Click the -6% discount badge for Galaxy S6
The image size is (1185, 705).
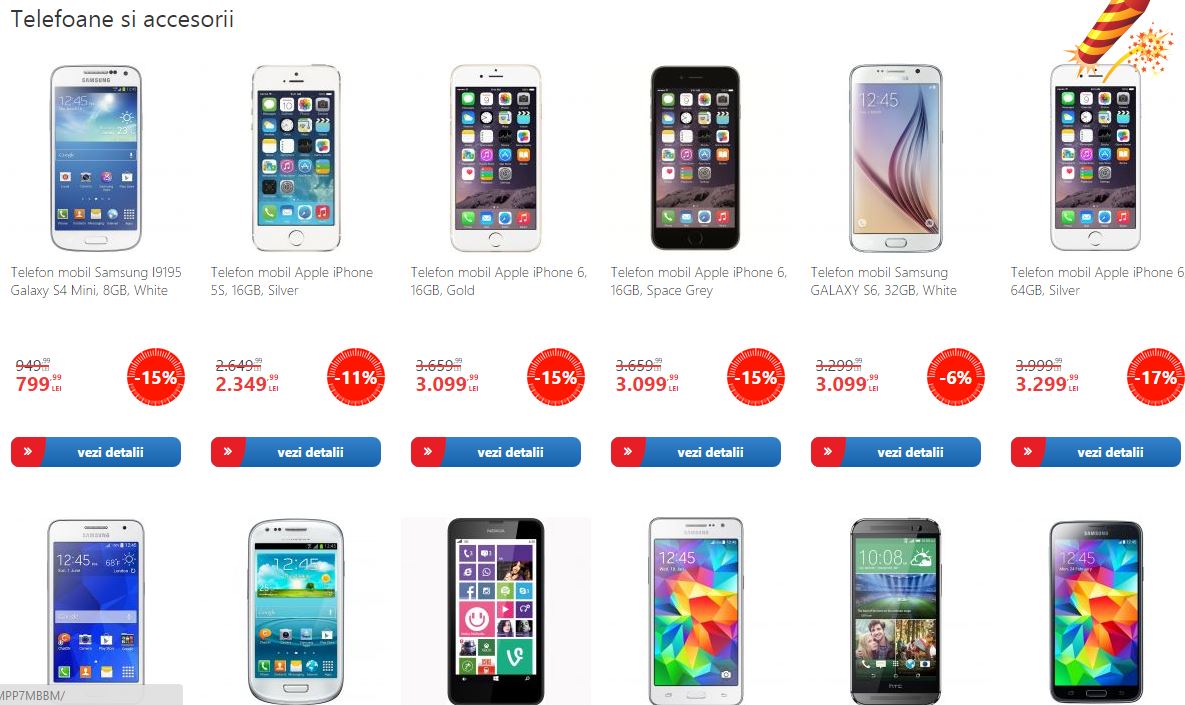click(x=956, y=376)
